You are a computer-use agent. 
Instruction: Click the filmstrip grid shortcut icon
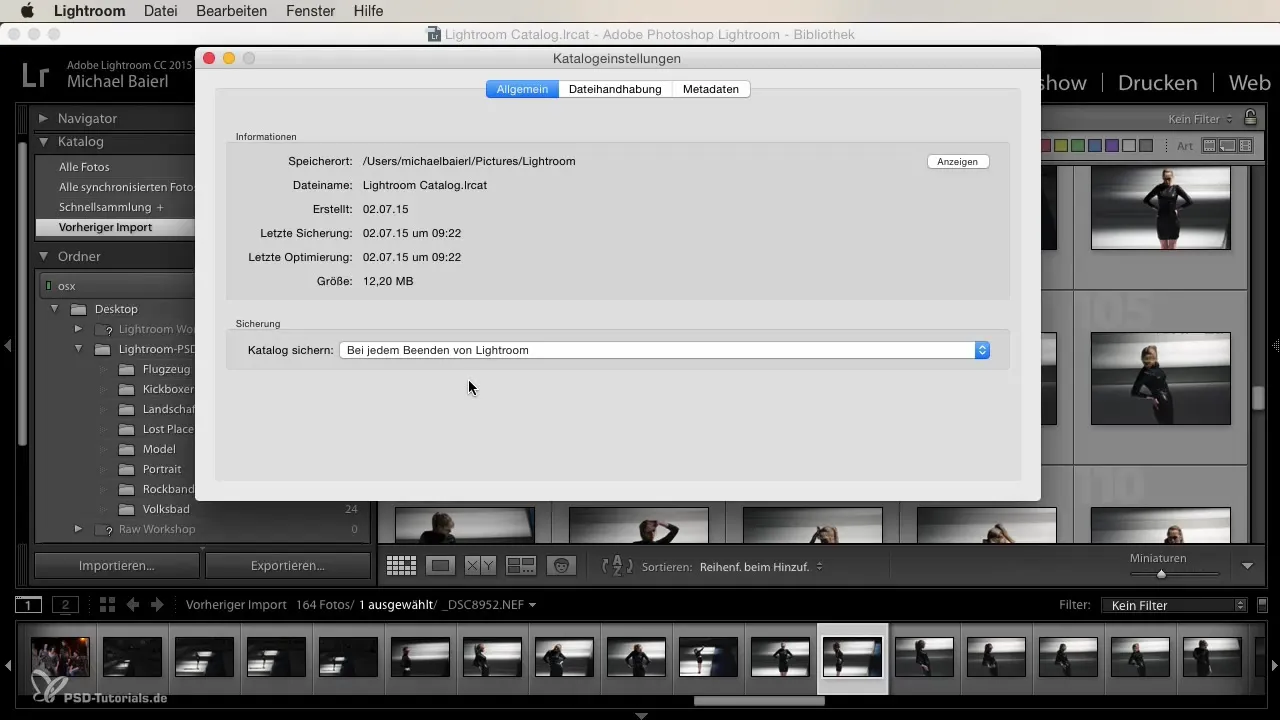107,605
